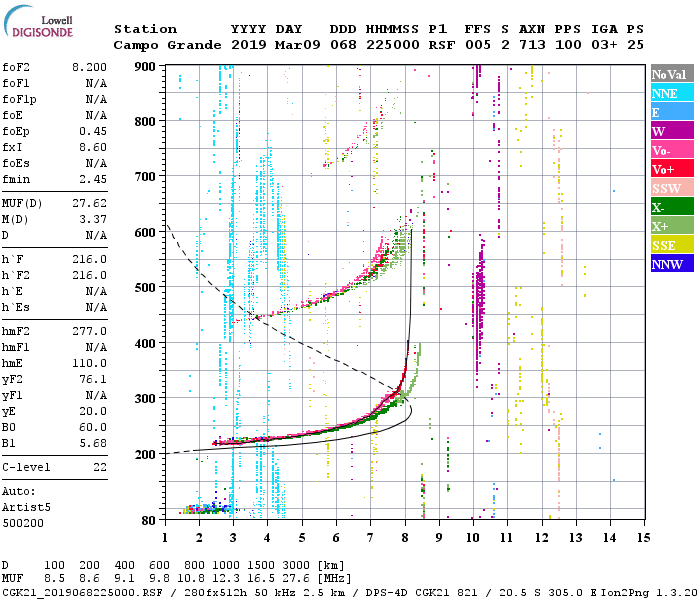Click the 80 km height axis label
This screenshot has height=600, width=700.
149,521
